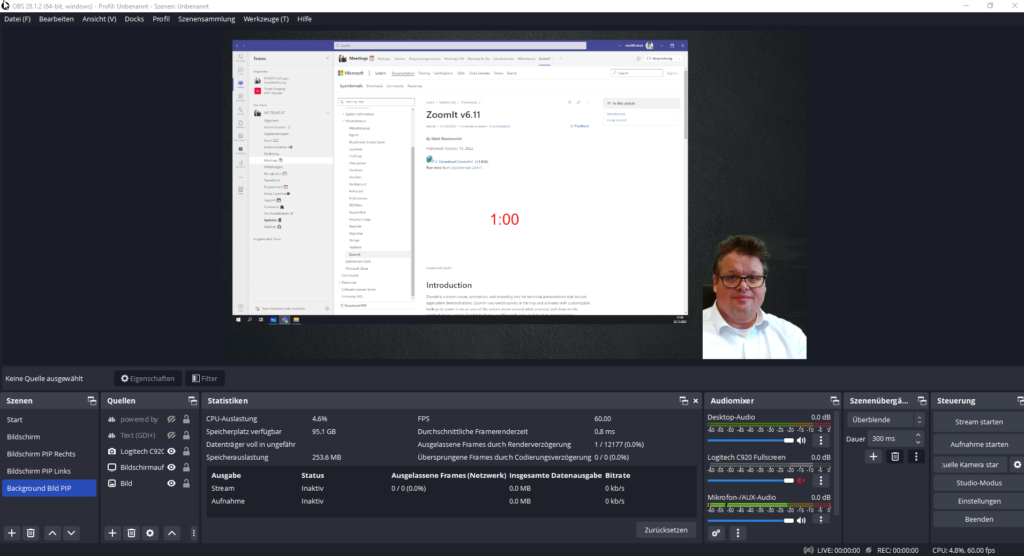This screenshot has width=1024, height=556.
Task: Open the Audiomixer menu (three dots beside the gear)
Action: point(738,533)
